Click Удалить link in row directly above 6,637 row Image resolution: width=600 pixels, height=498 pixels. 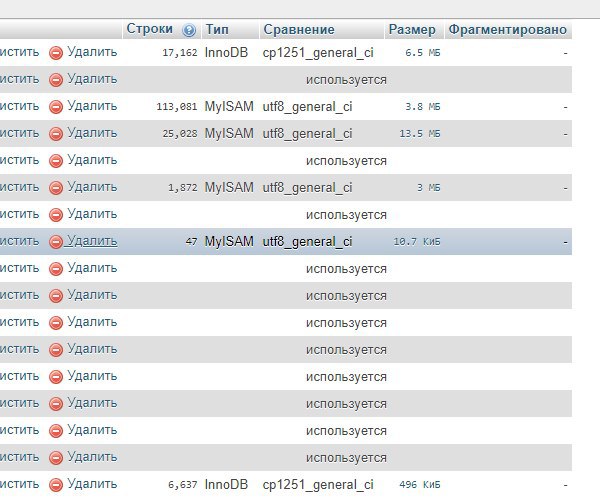[x=92, y=457]
